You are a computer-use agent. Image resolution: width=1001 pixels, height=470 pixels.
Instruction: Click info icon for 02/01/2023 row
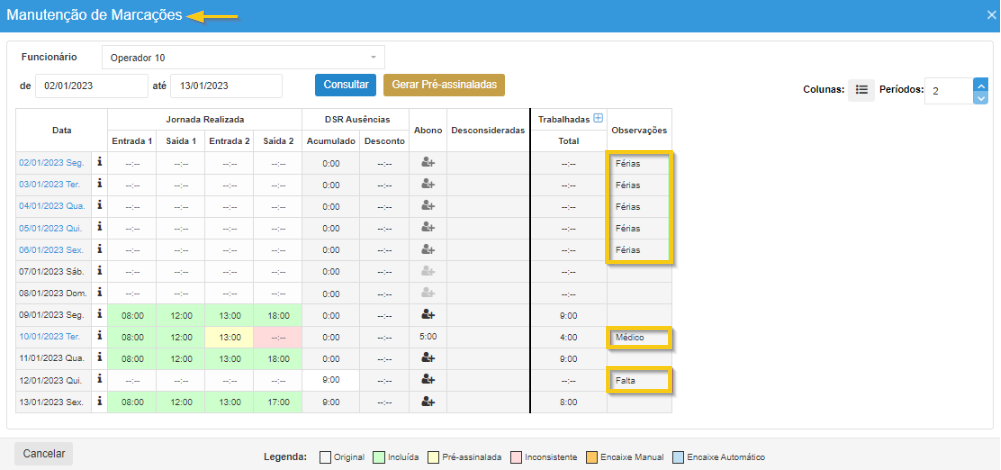[x=100, y=161]
